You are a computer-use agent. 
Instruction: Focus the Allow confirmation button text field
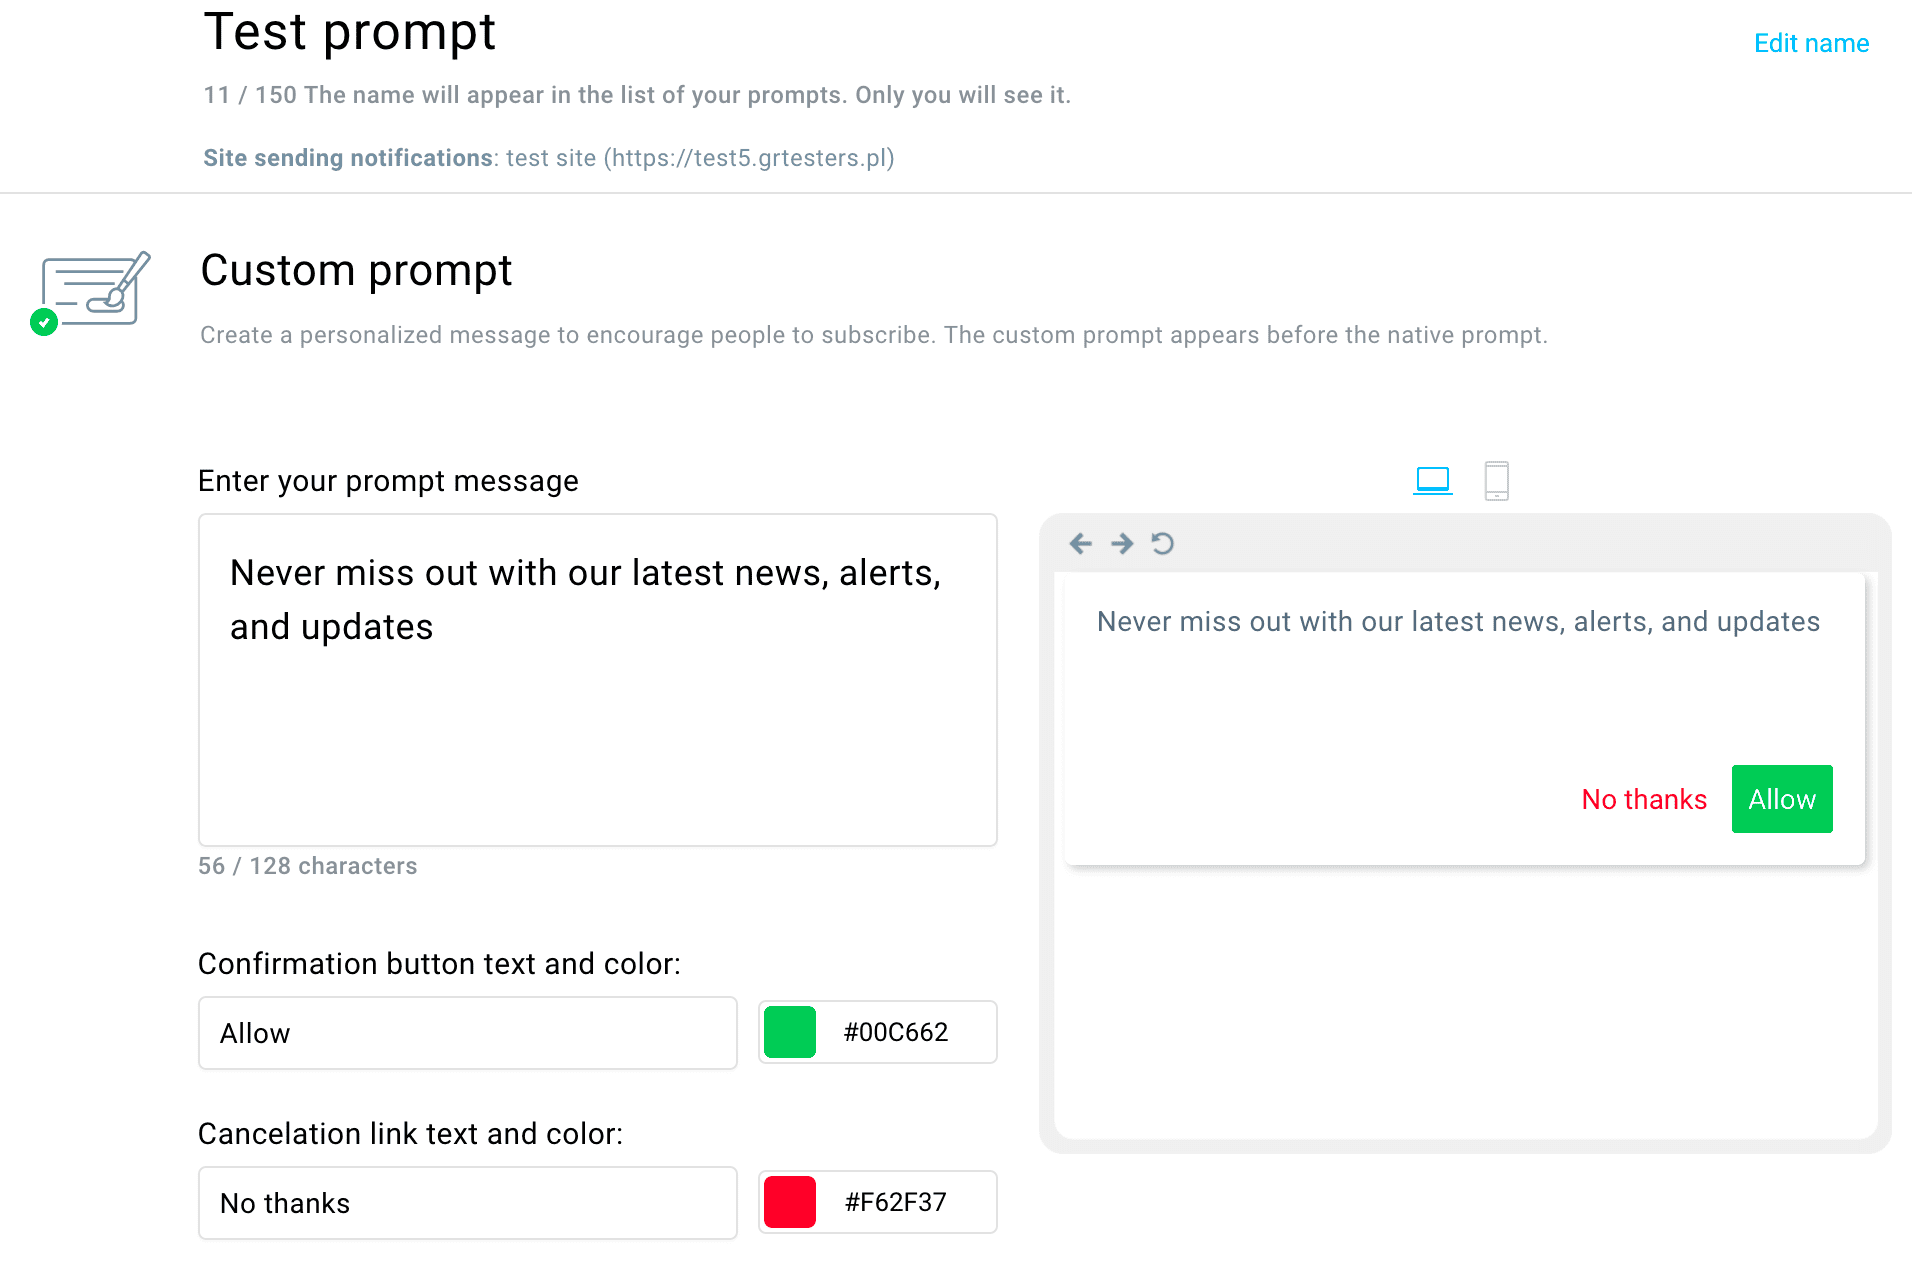coord(468,1033)
